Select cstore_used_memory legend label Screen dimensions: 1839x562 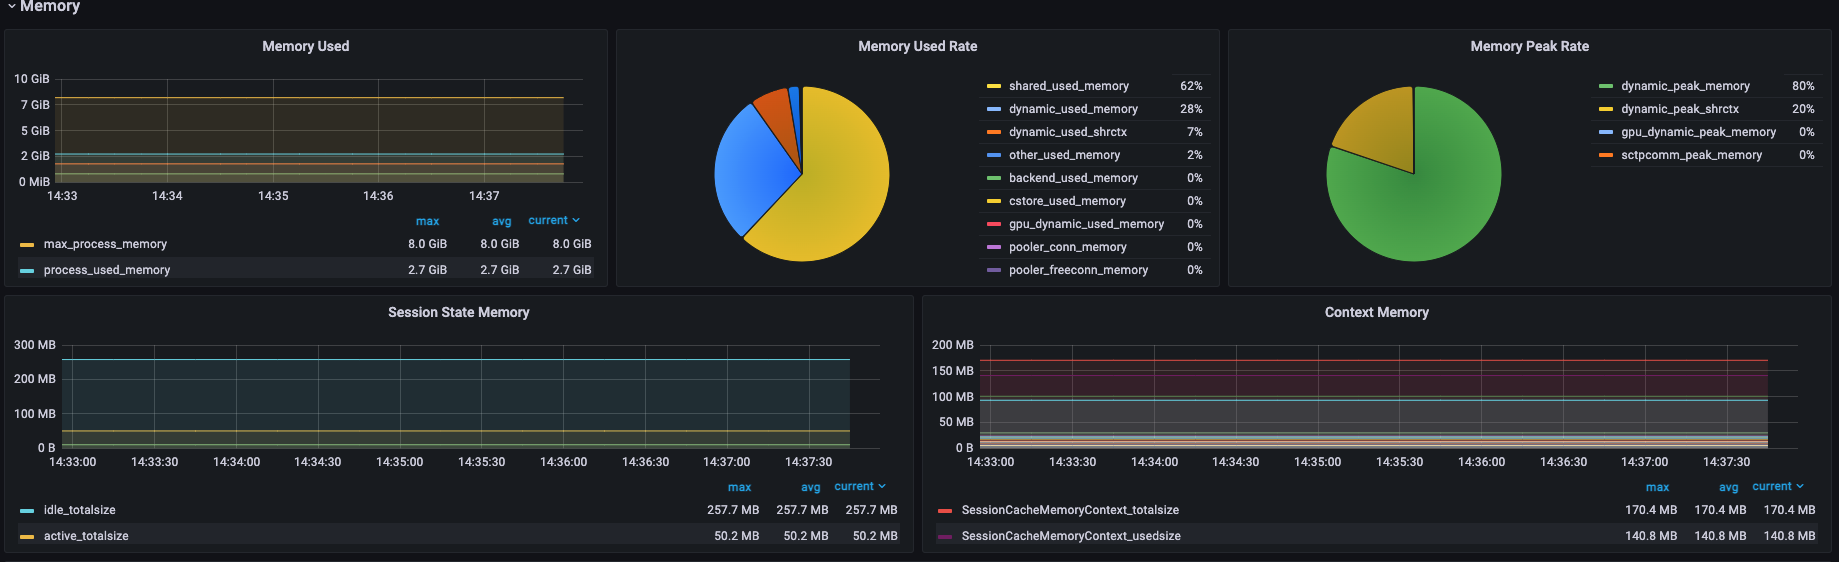tap(1067, 201)
